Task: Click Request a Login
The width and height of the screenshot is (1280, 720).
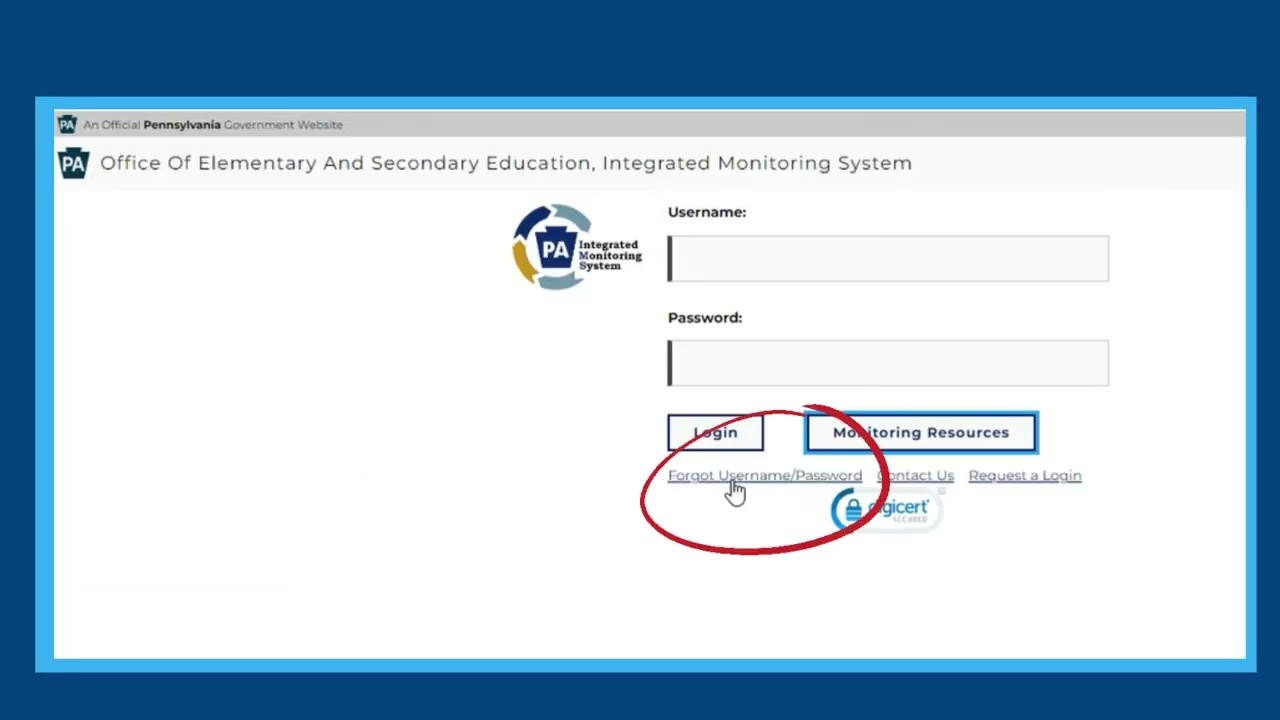Action: pyautogui.click(x=1024, y=475)
